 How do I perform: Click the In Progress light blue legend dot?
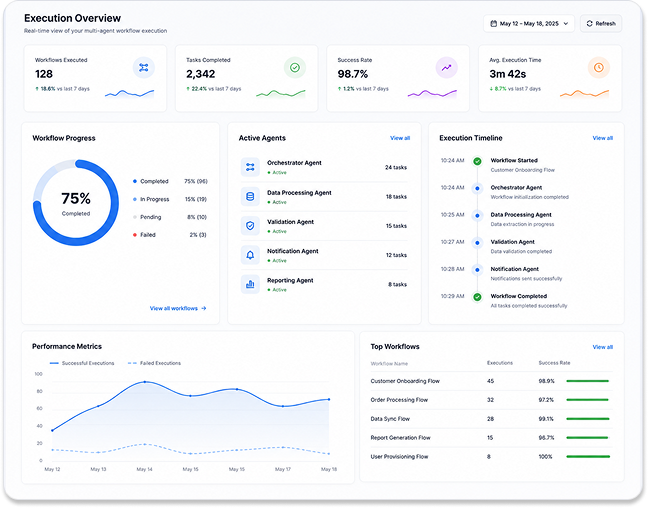tap(135, 199)
